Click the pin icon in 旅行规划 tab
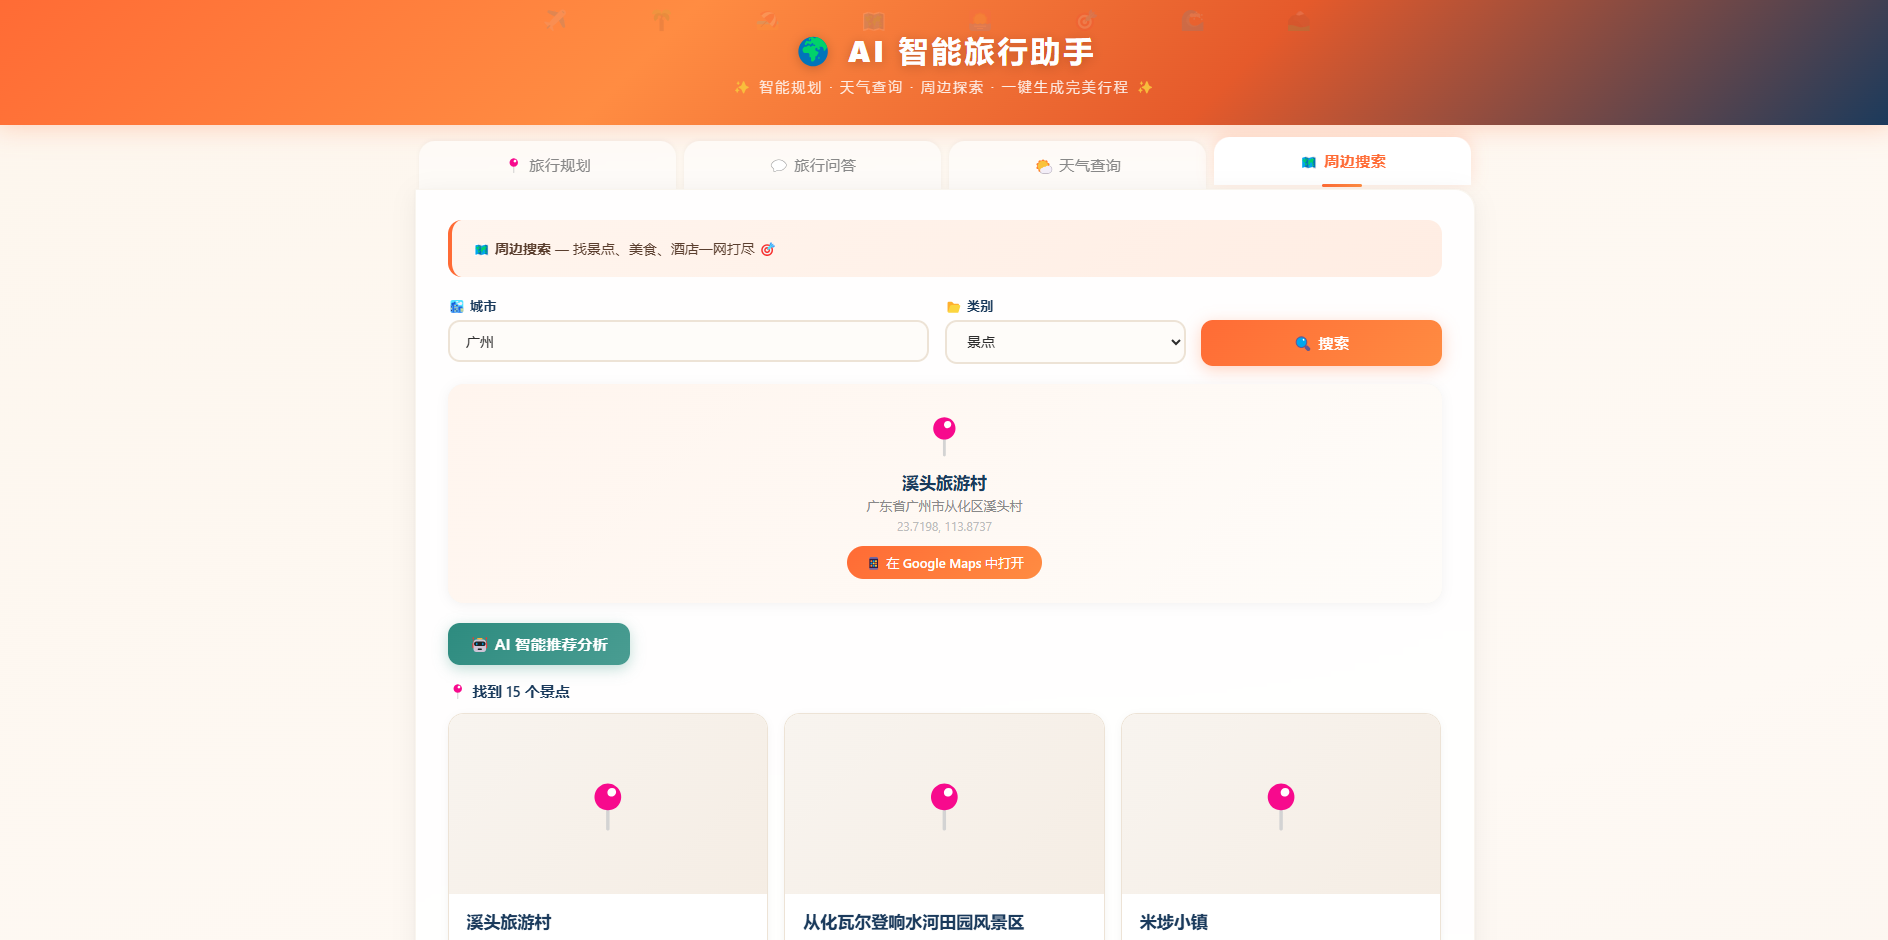Viewport: 1888px width, 940px height. [x=514, y=165]
